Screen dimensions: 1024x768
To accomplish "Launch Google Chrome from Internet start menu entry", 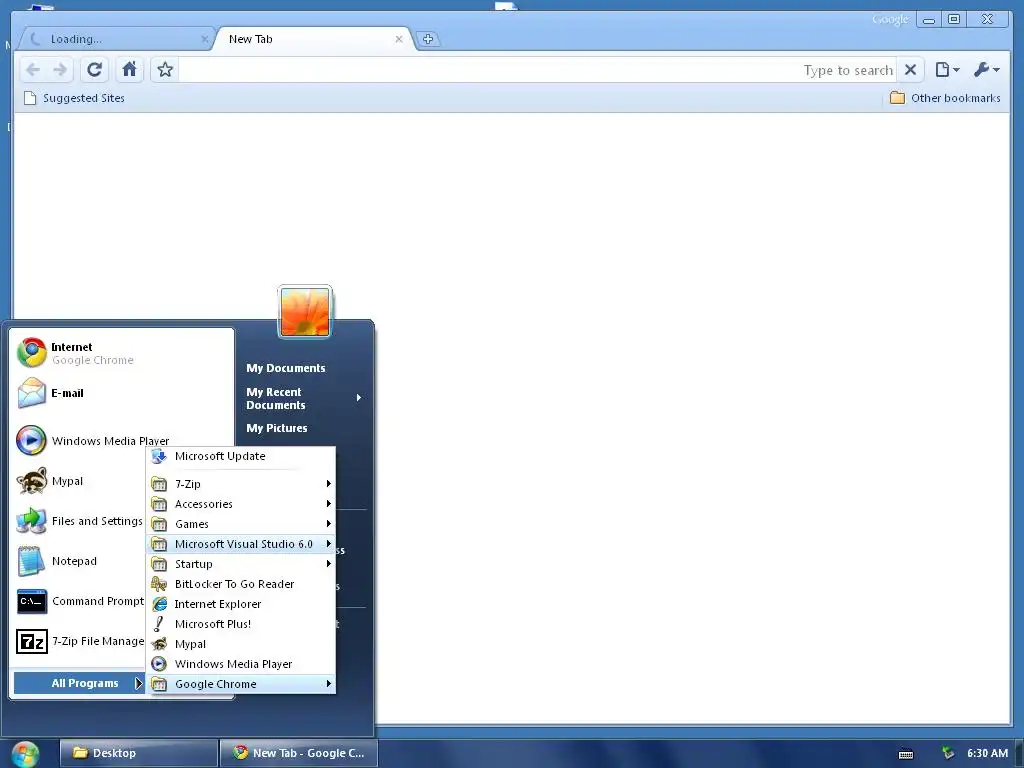I will coord(122,353).
